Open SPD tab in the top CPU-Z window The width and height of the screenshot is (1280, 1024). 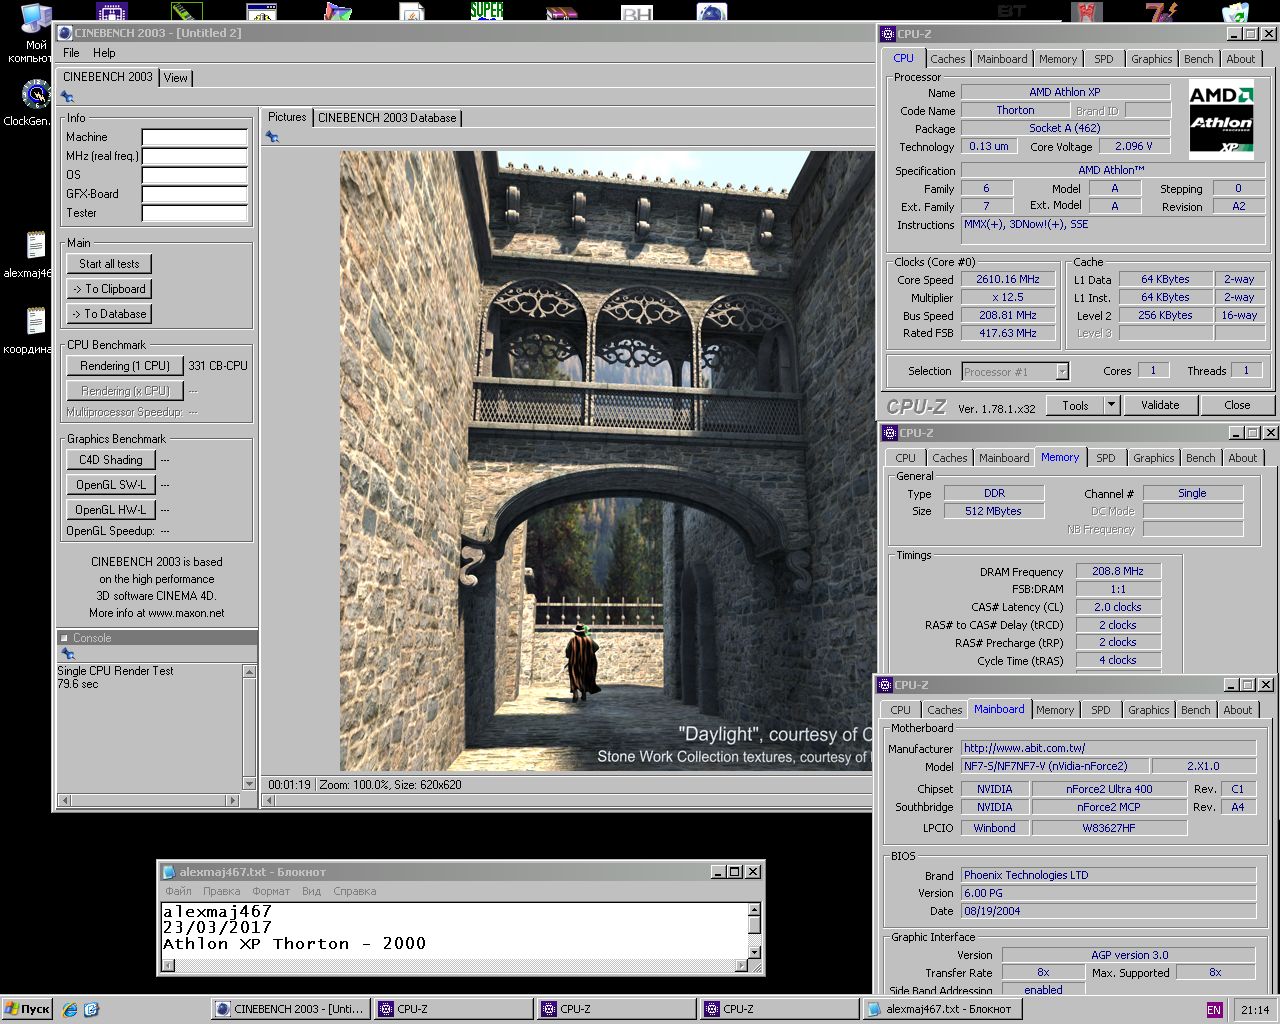(x=1103, y=59)
